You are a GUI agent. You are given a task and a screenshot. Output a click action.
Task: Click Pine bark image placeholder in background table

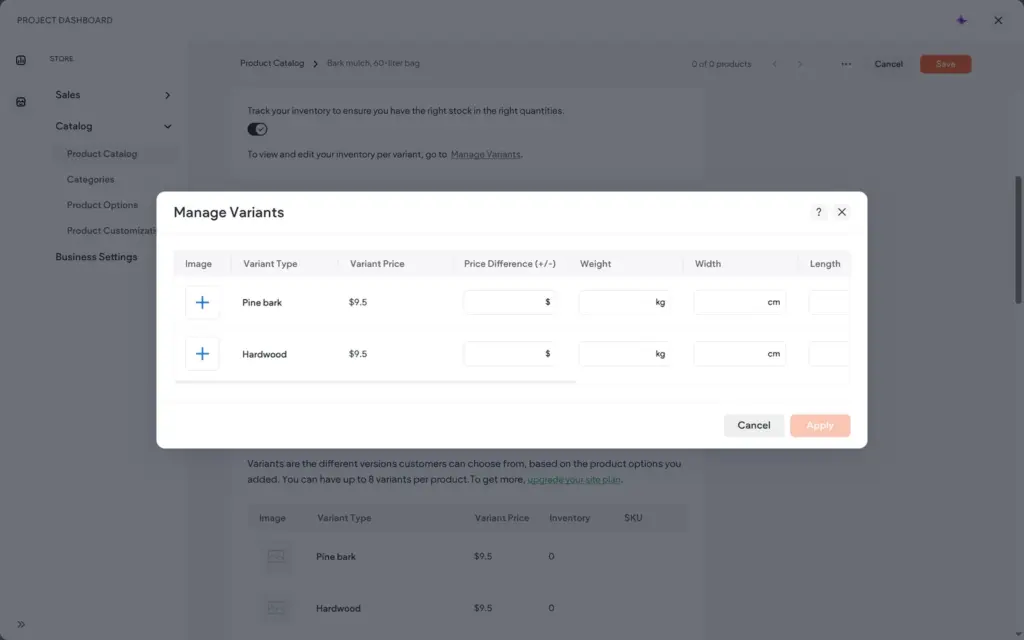[x=276, y=556]
